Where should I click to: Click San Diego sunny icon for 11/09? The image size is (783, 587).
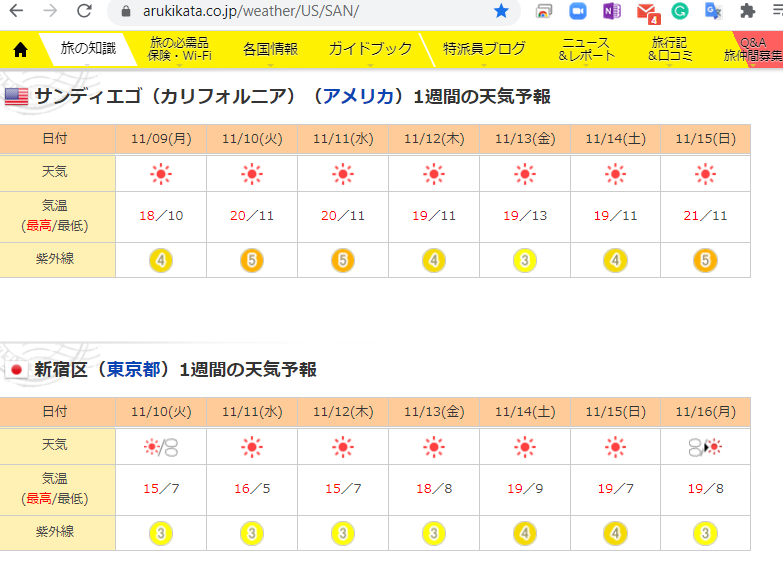pyautogui.click(x=161, y=174)
